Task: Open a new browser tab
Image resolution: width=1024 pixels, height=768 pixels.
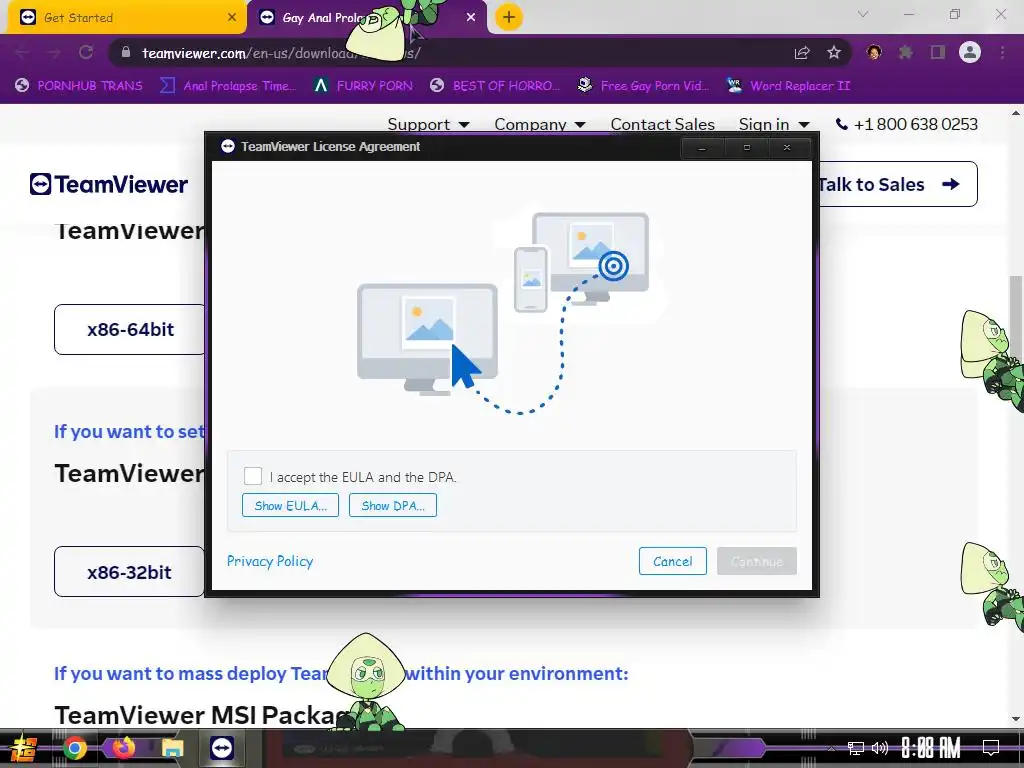Action: [x=509, y=17]
